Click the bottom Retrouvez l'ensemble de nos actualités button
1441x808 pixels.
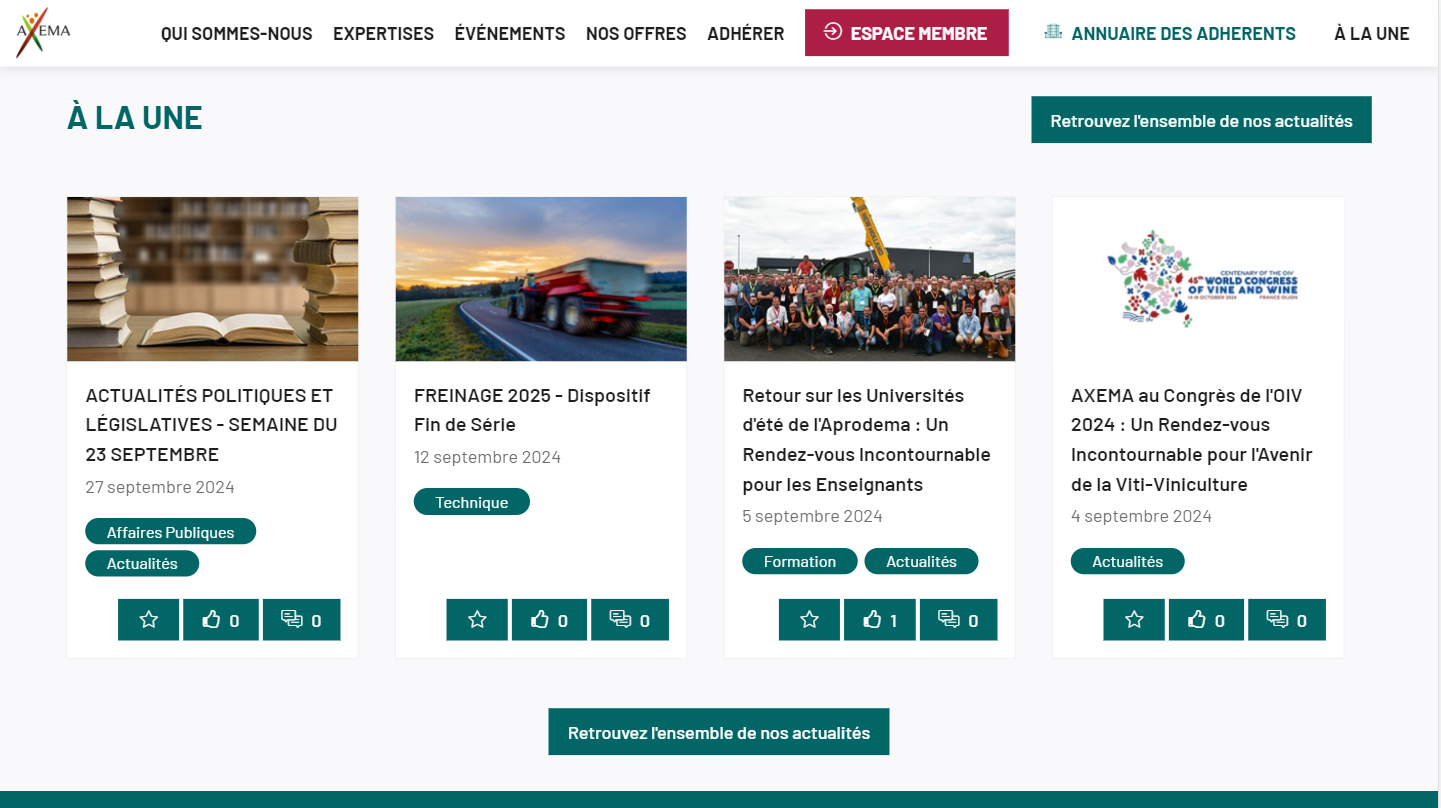719,732
